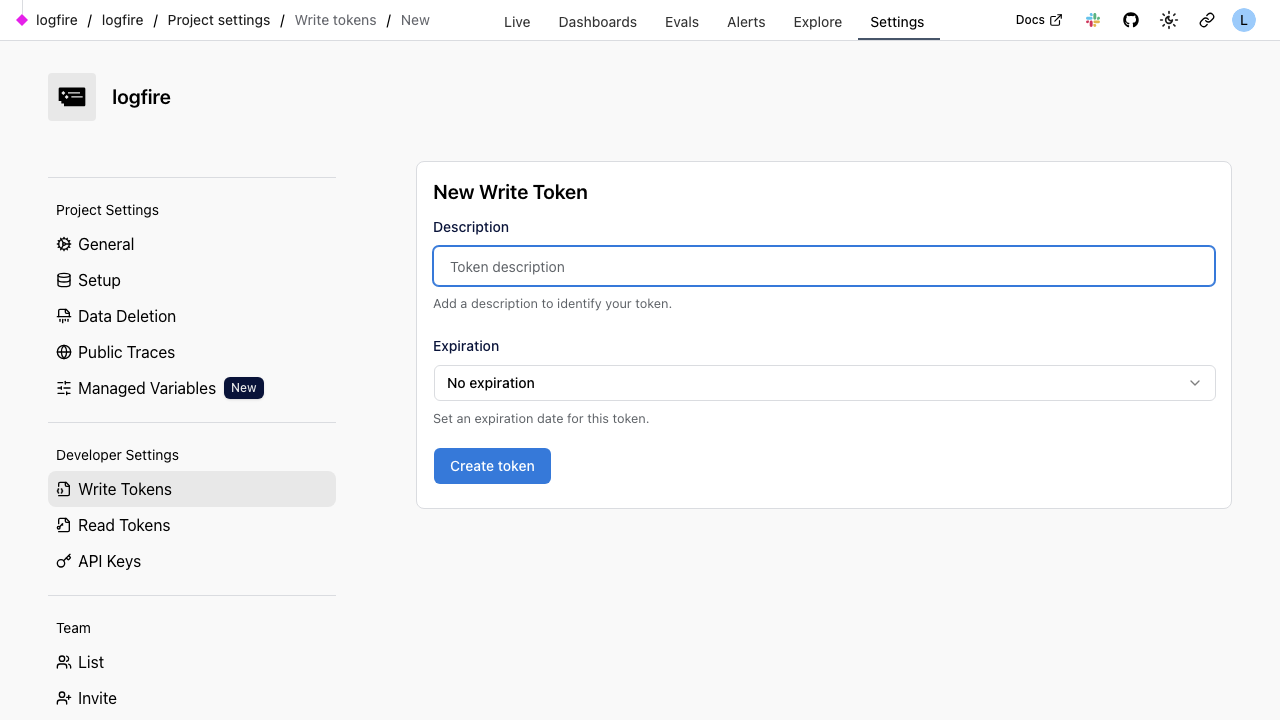
Task: Click the Expiration dropdown chevron arrow
Action: (x=1195, y=383)
